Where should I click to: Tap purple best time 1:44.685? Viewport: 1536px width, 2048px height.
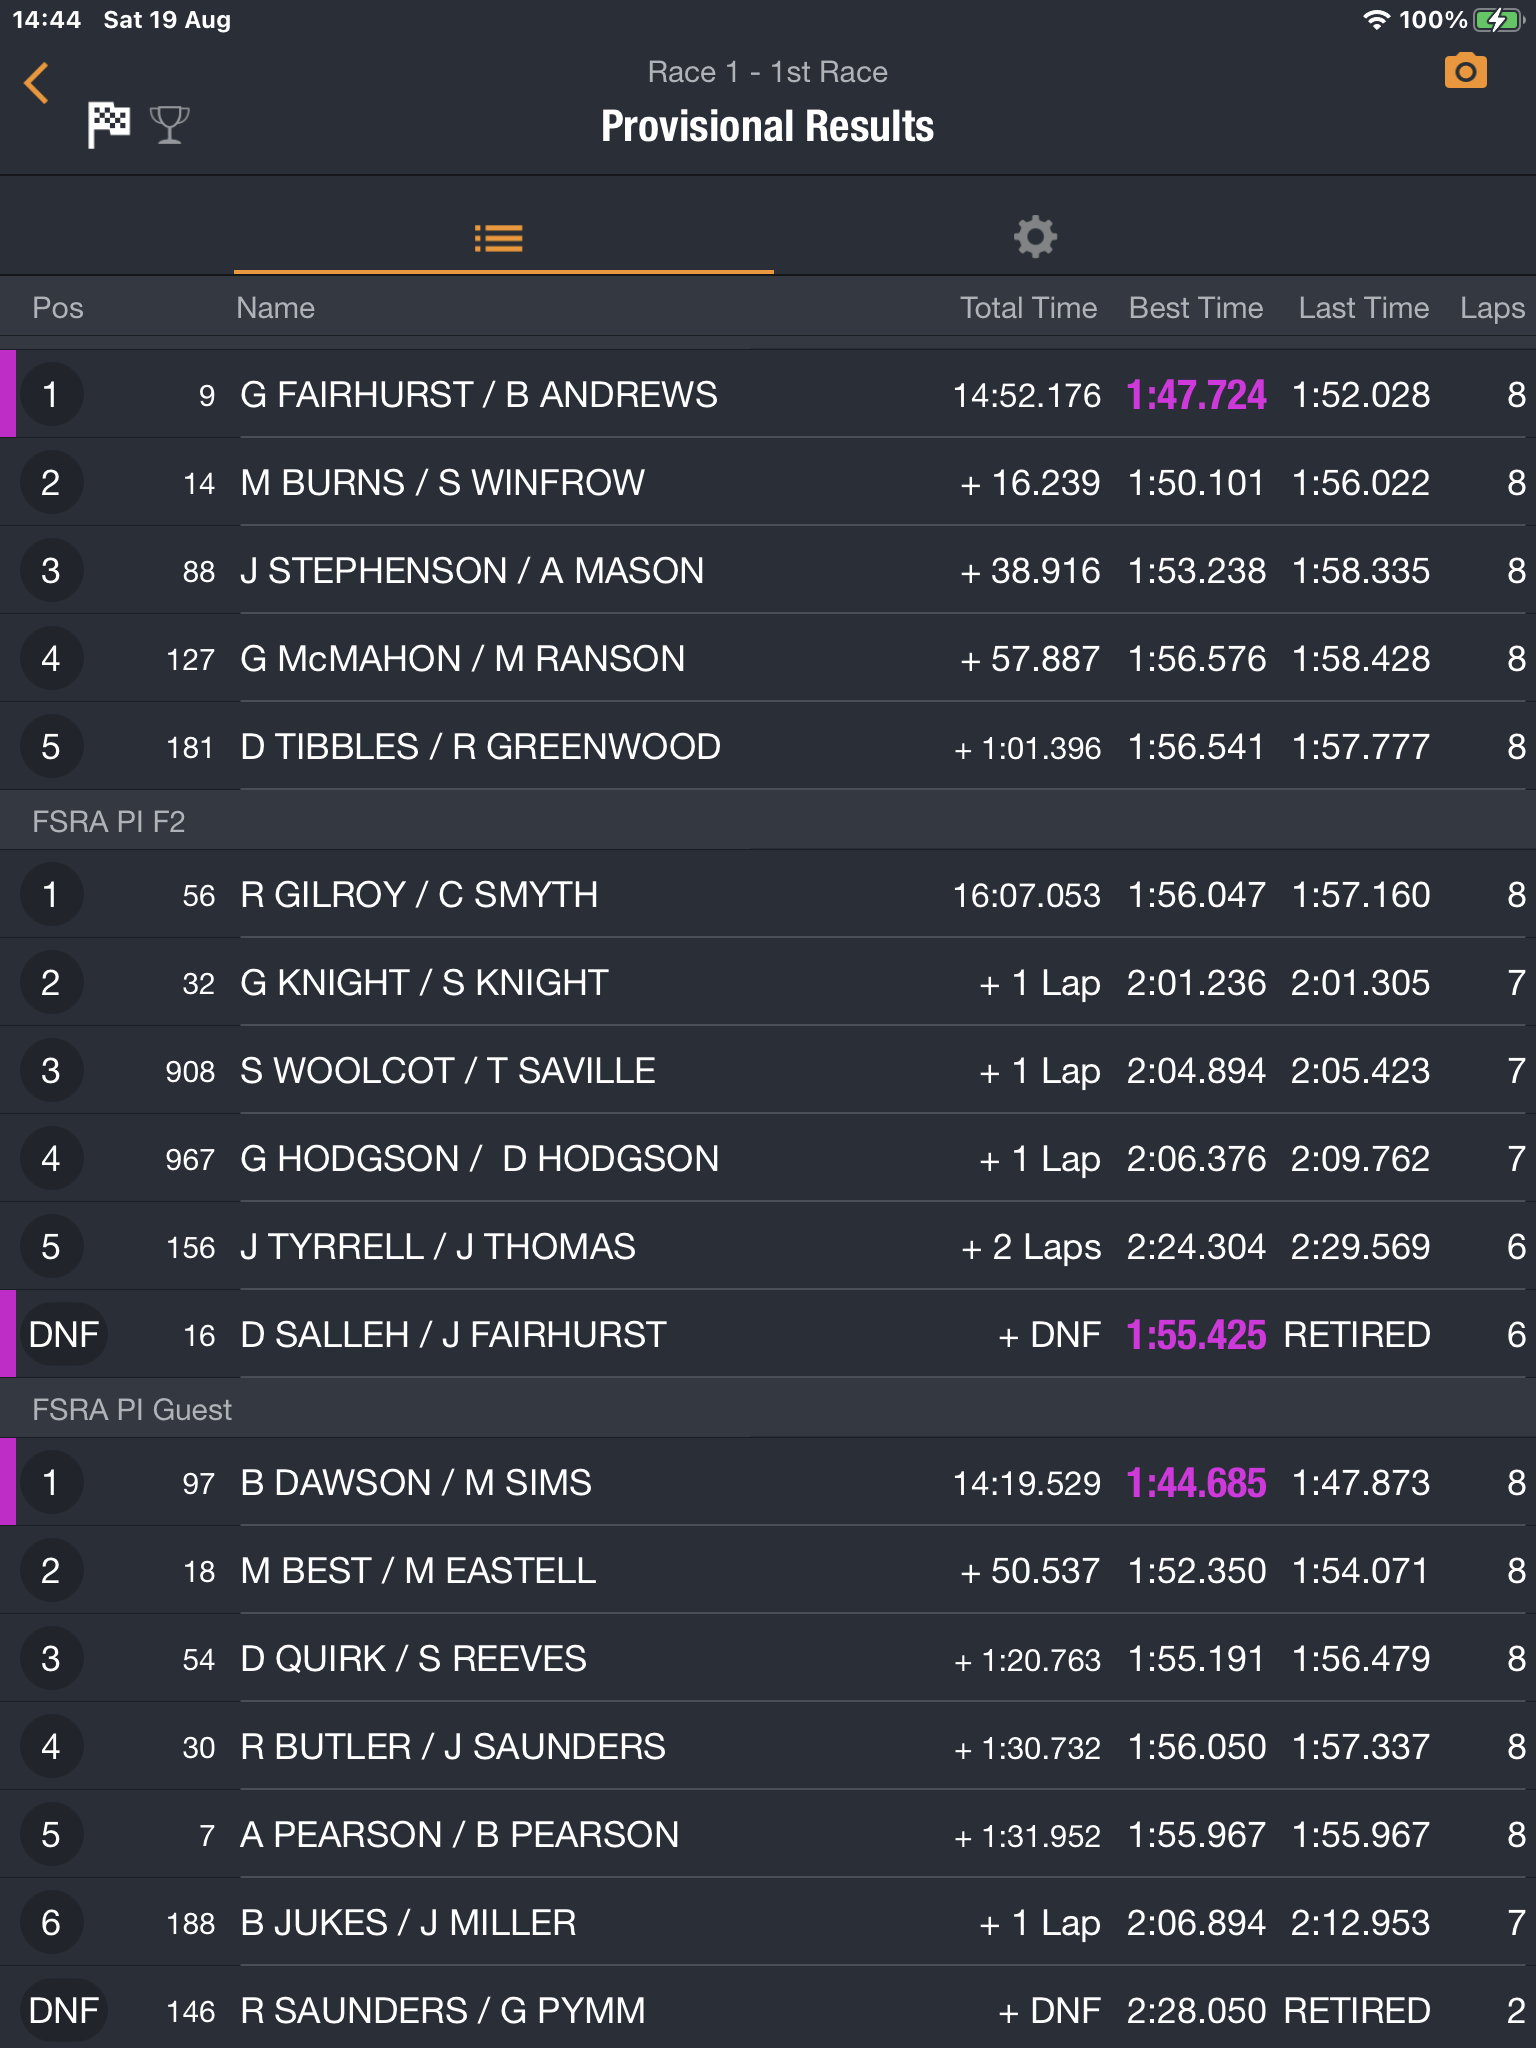pyautogui.click(x=1195, y=1483)
